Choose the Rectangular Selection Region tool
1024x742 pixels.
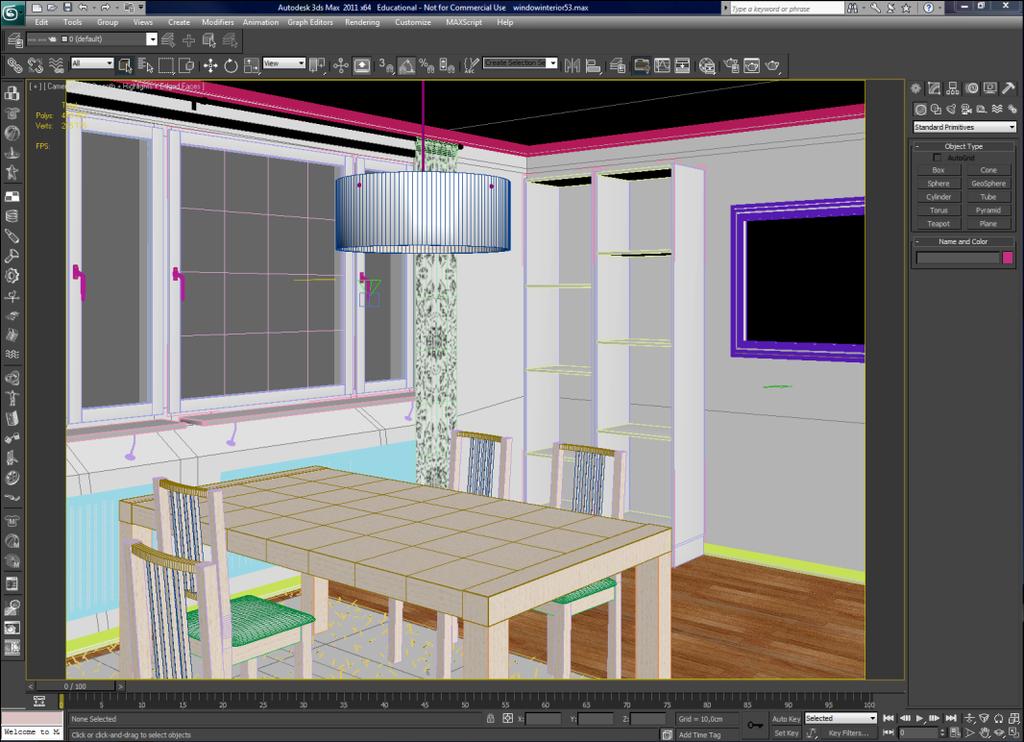pyautogui.click(x=167, y=65)
